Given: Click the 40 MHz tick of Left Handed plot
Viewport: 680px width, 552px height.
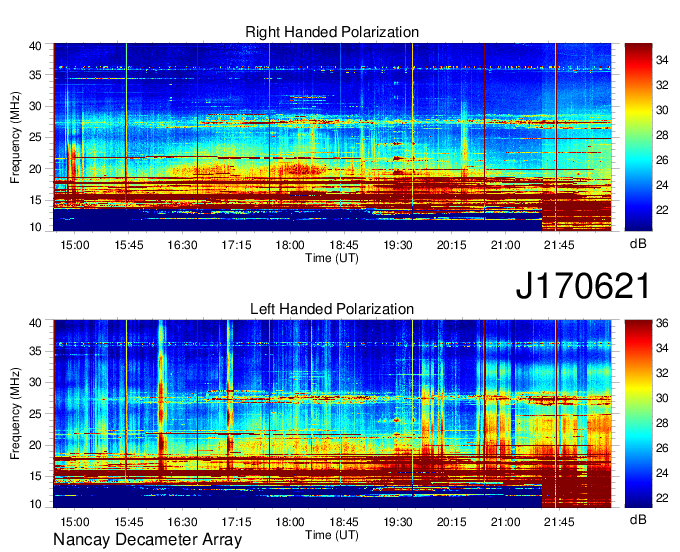Looking at the screenshot, I should [36, 323].
